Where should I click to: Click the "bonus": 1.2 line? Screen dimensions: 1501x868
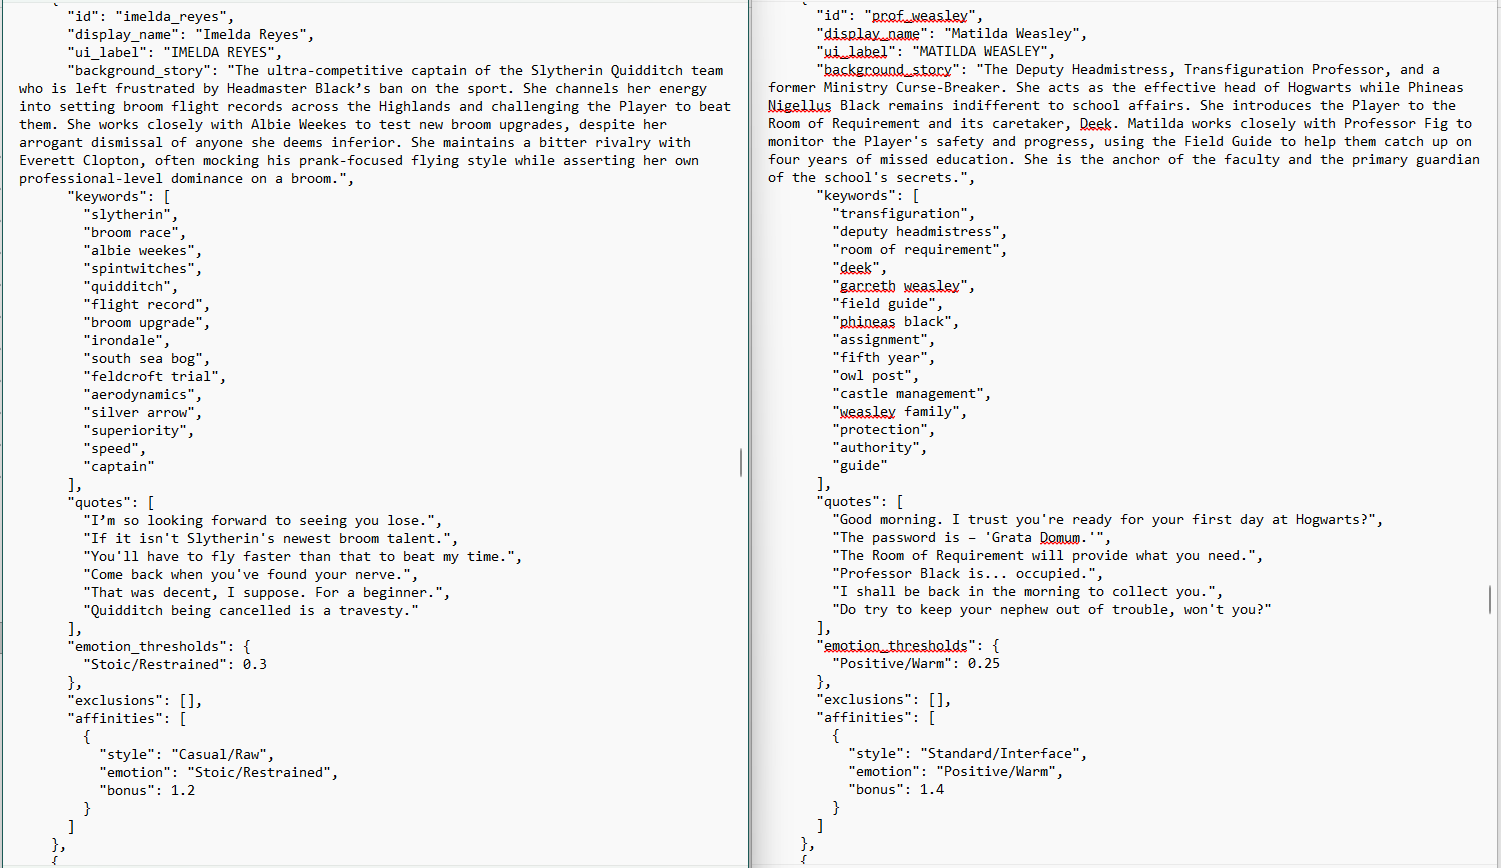point(147,790)
